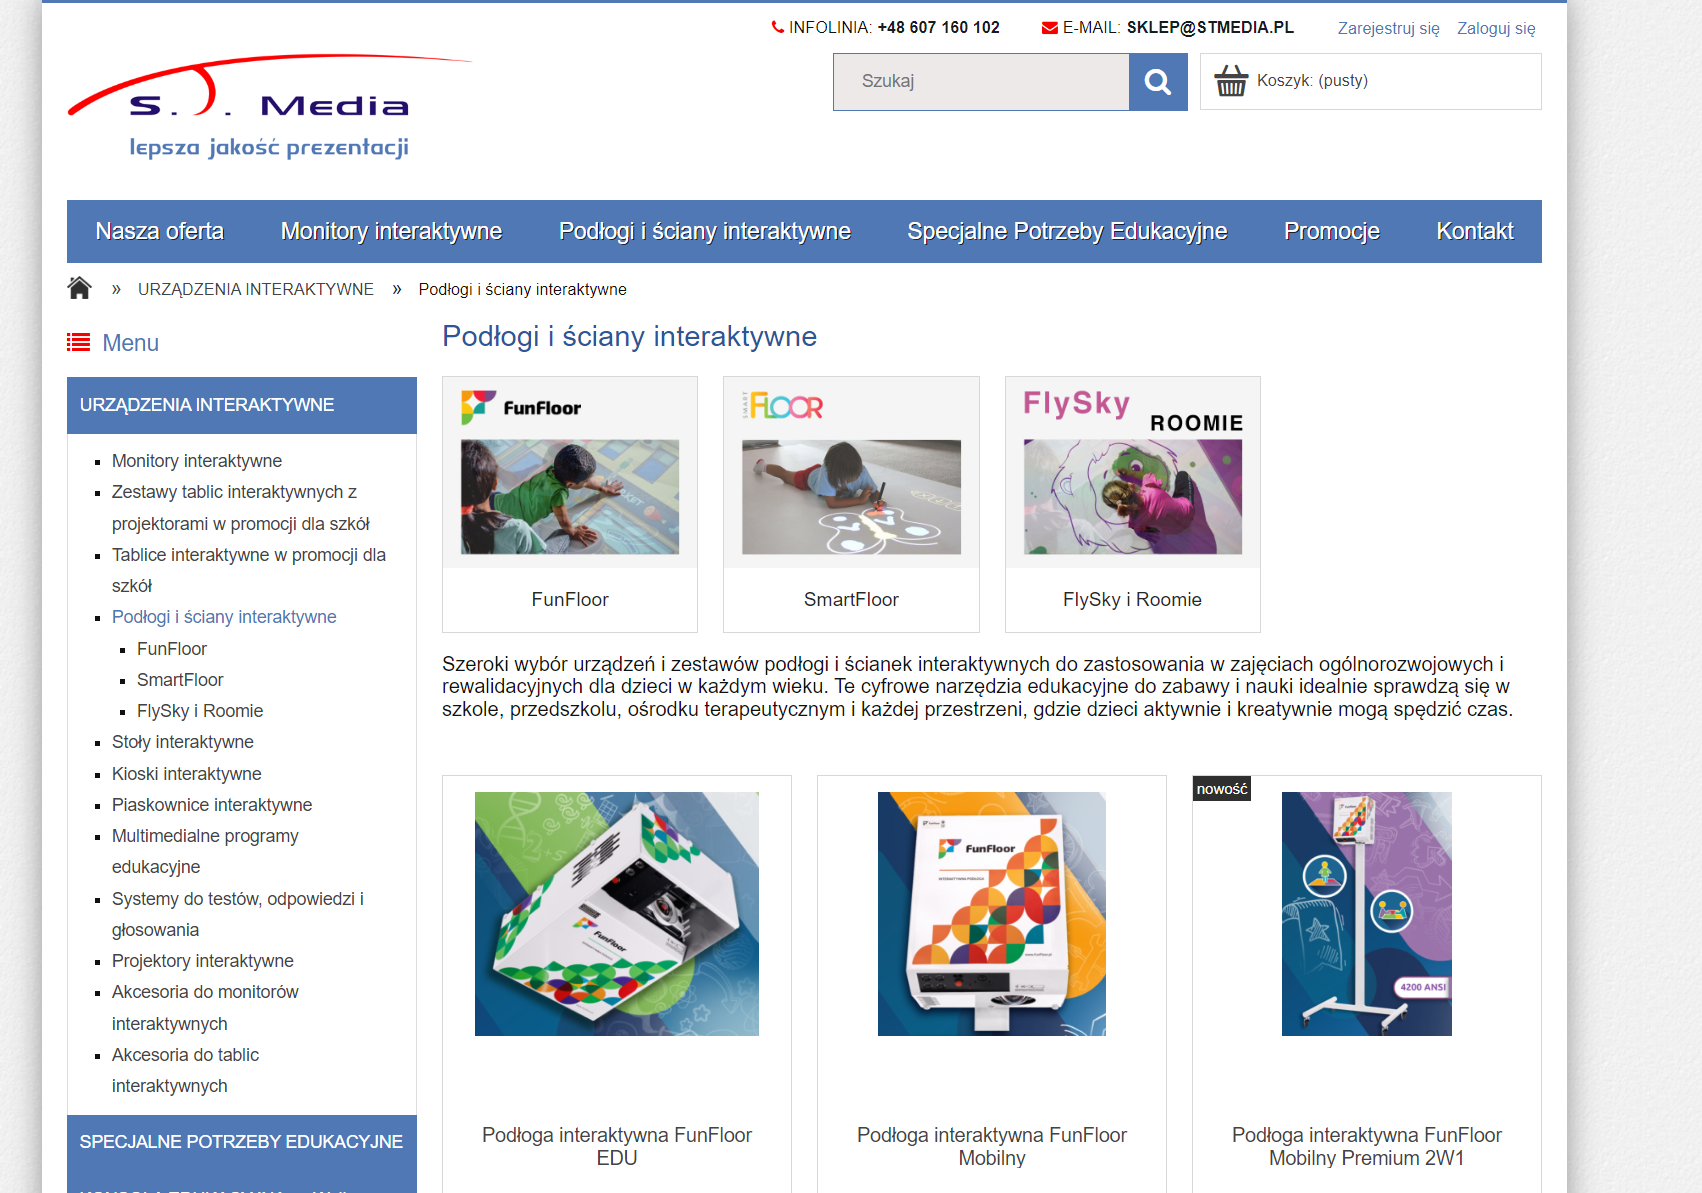Screen dimensions: 1702x1193
Task: Click the Zaloguj się link
Action: click(x=1496, y=28)
